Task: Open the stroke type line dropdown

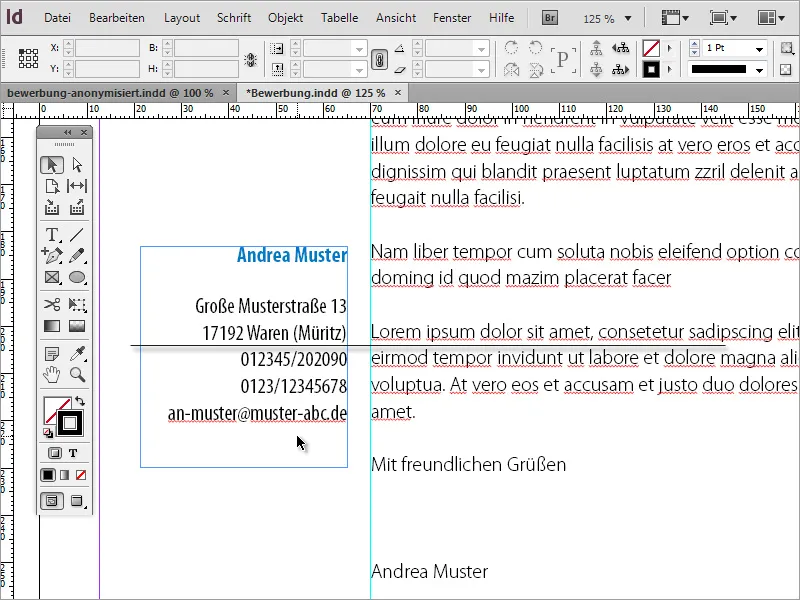Action: tap(759, 70)
